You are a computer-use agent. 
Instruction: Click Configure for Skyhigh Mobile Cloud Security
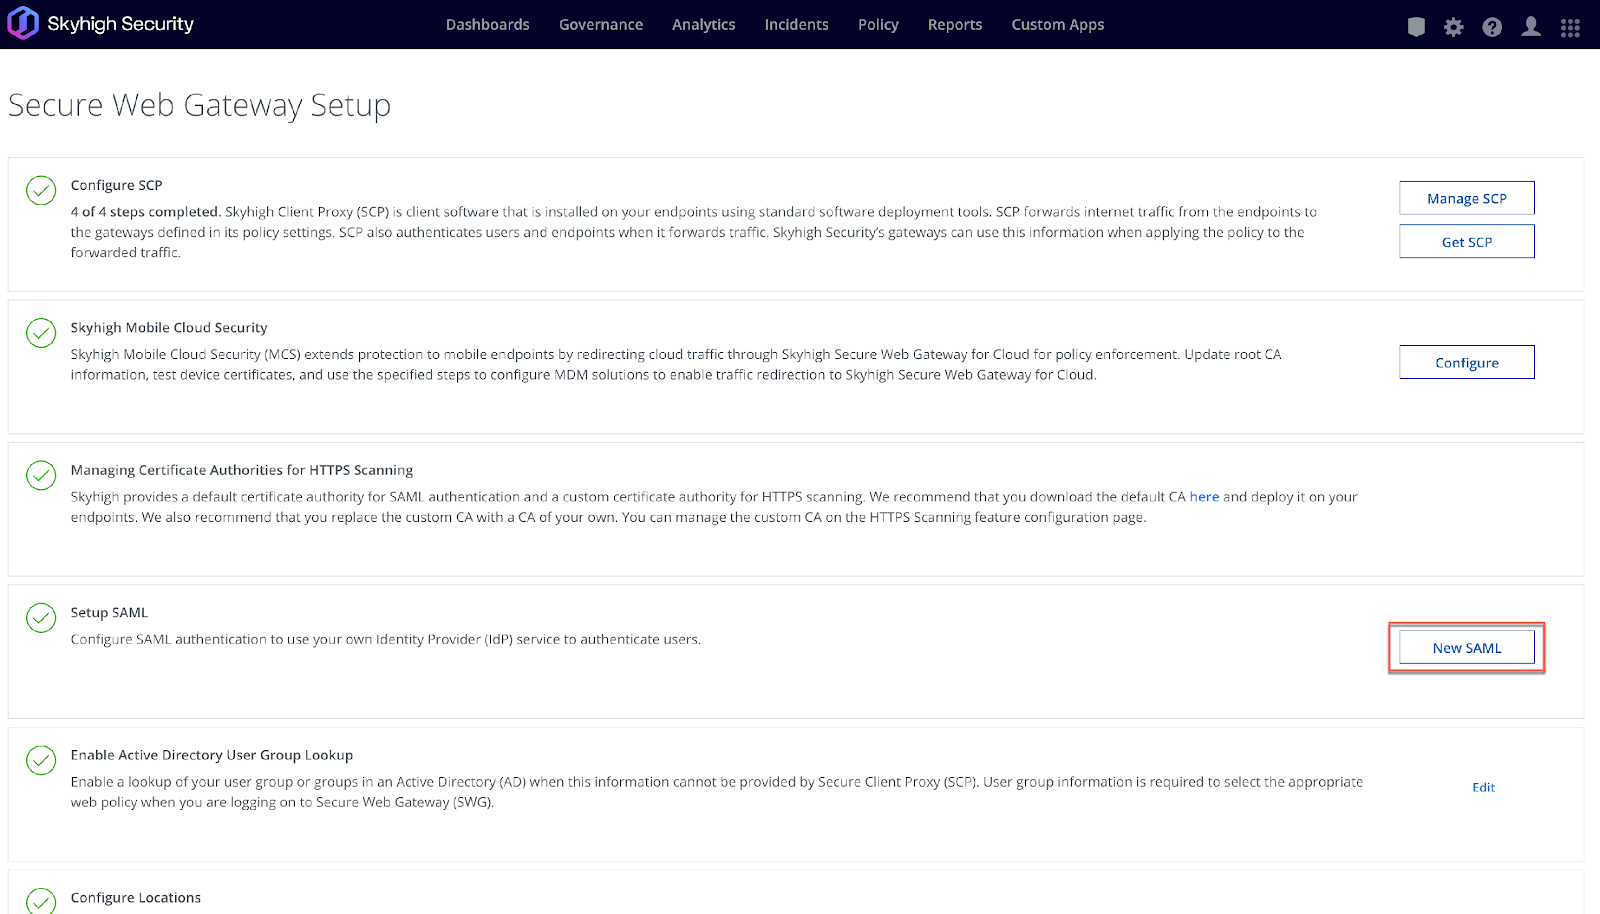(1466, 361)
